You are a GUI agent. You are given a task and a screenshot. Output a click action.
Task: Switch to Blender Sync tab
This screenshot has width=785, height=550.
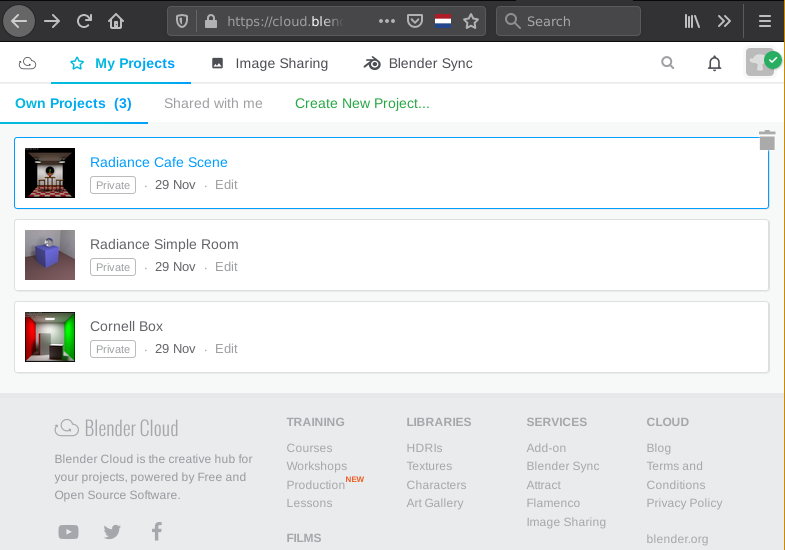[418, 63]
